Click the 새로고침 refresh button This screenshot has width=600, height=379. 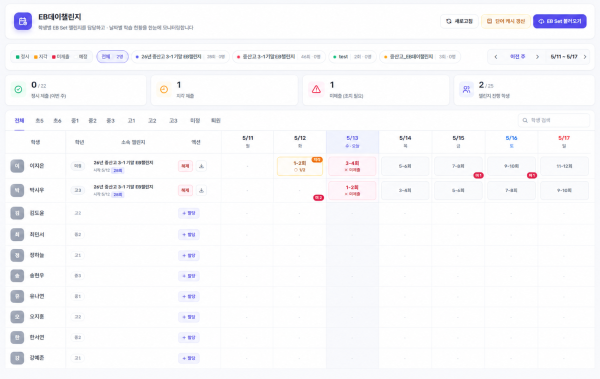click(459, 21)
